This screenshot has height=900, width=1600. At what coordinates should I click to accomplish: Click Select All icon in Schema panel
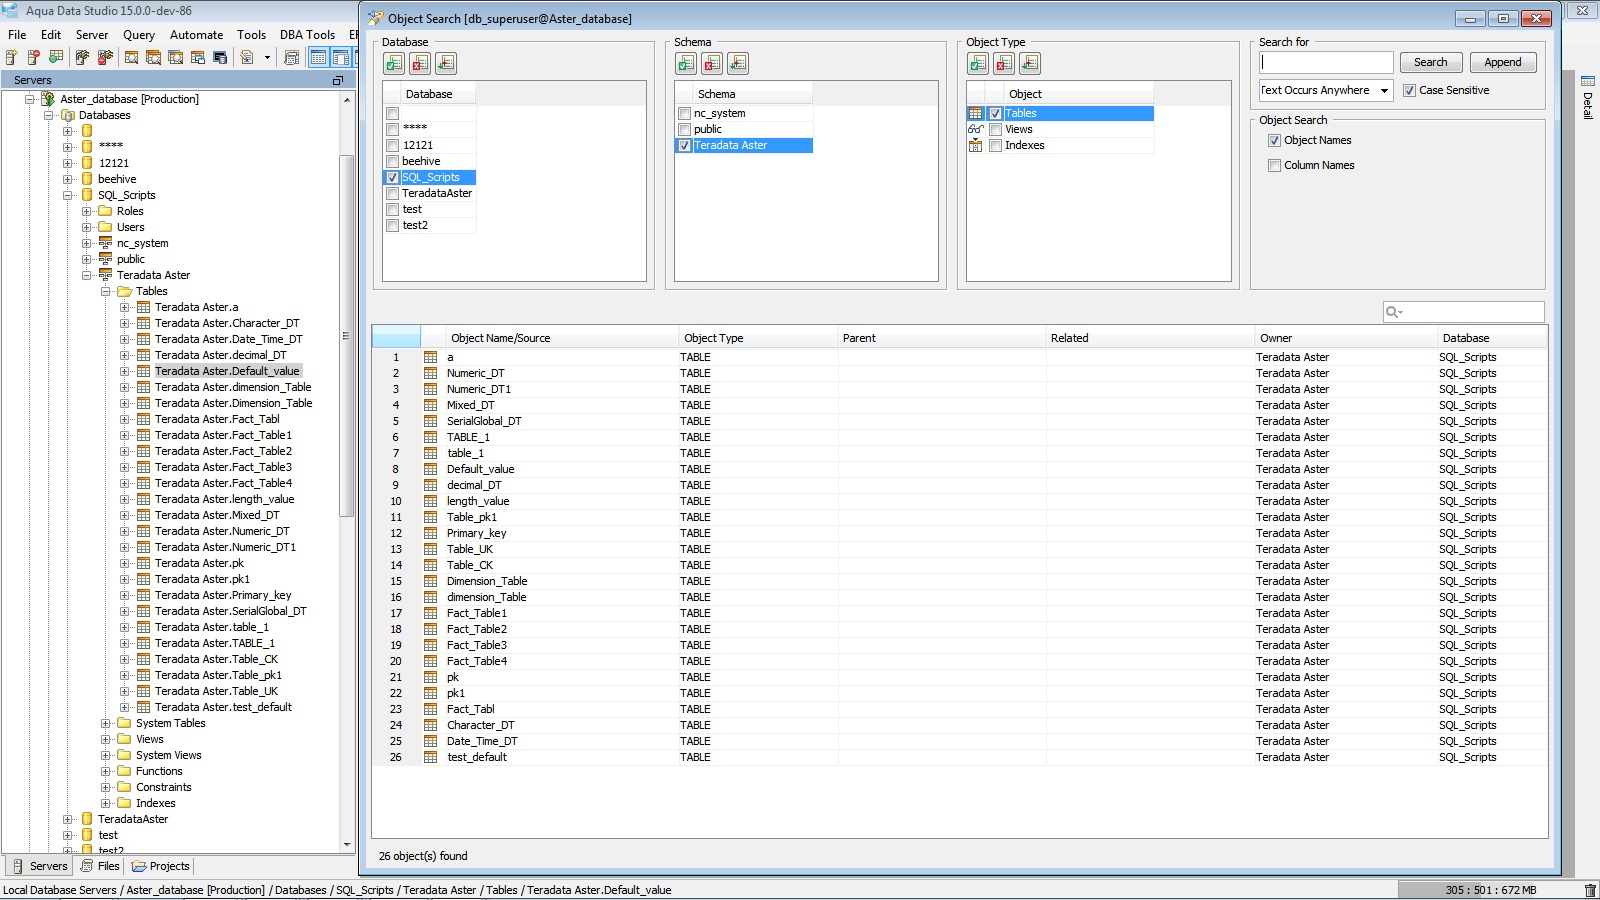tap(686, 63)
